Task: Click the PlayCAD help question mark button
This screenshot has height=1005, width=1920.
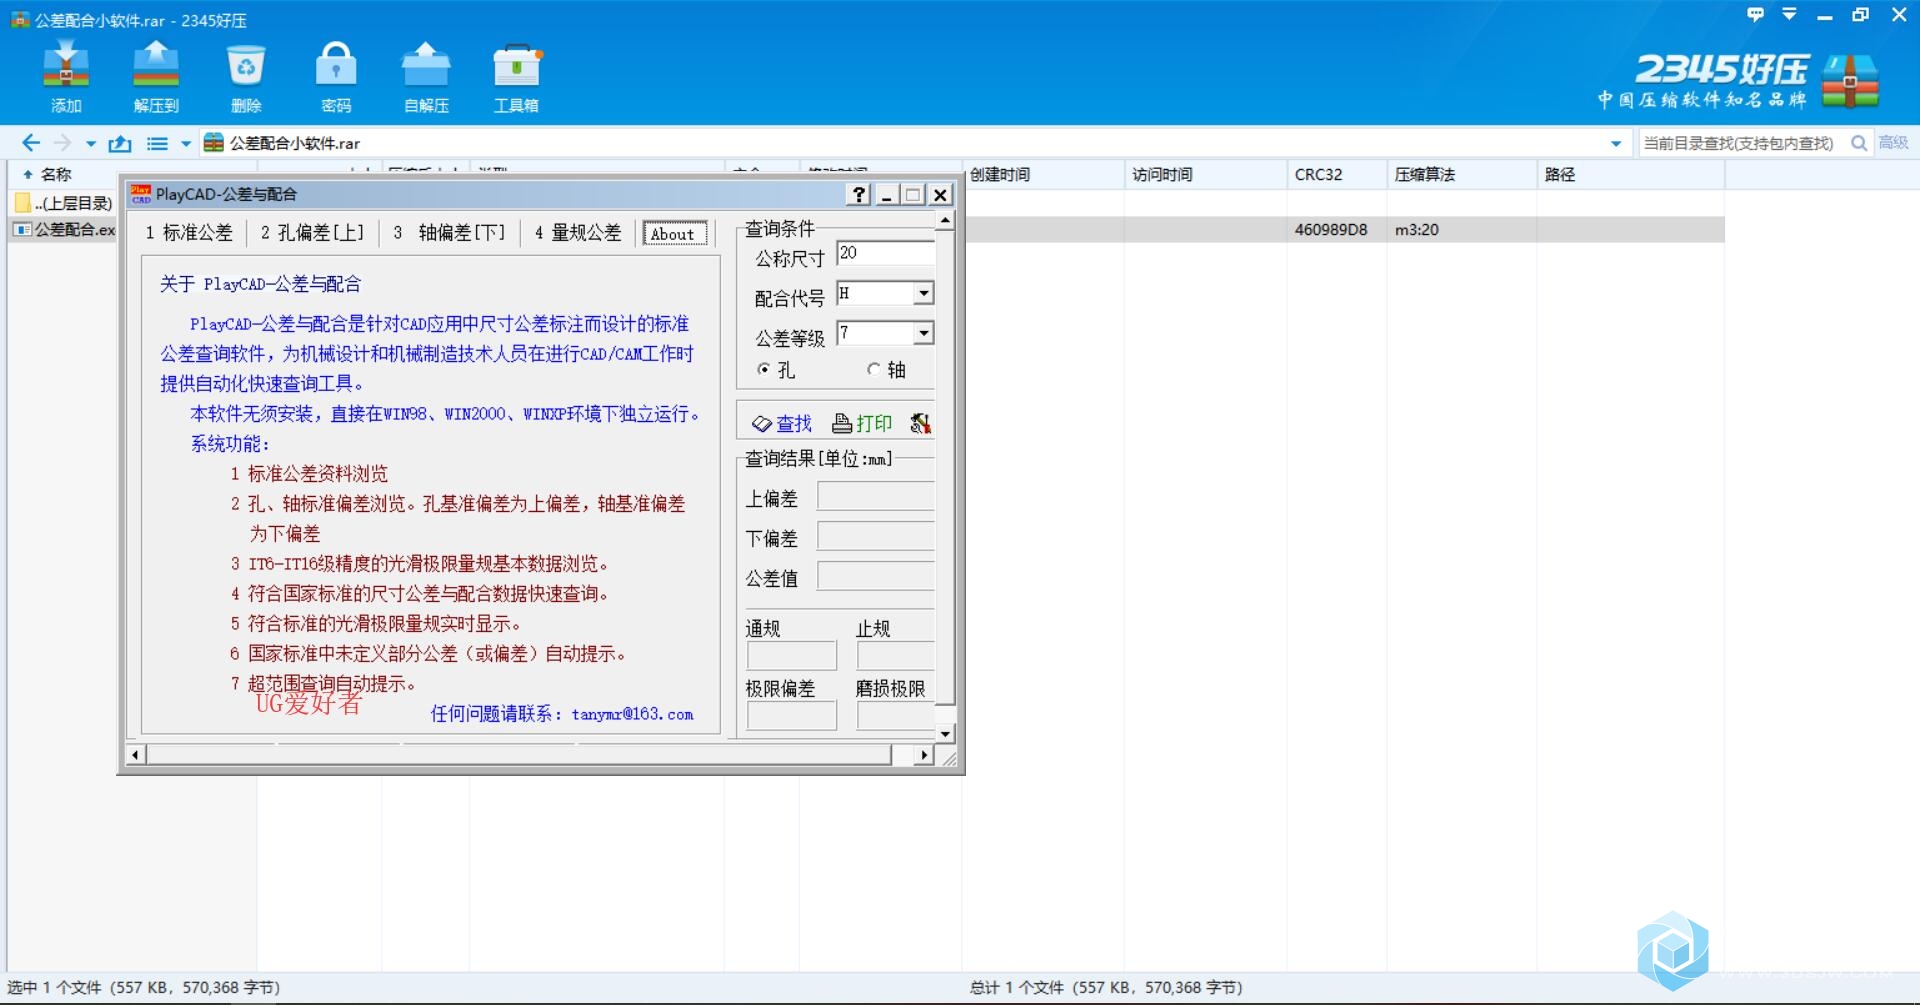Action: [x=859, y=194]
